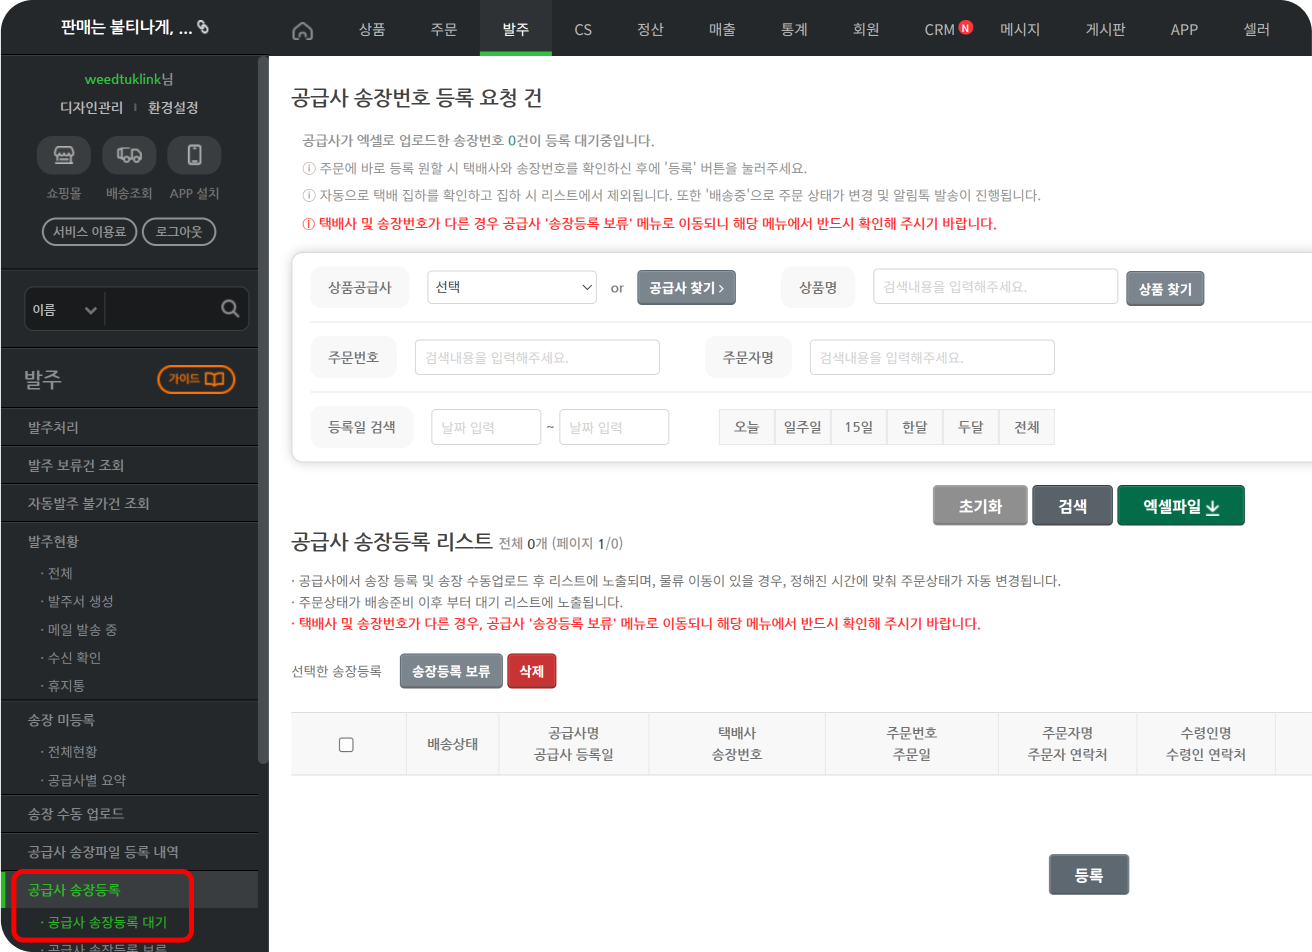Screen dimensions: 1312x952
Task: Open the 디자인관리 link
Action: pyautogui.click(x=91, y=107)
